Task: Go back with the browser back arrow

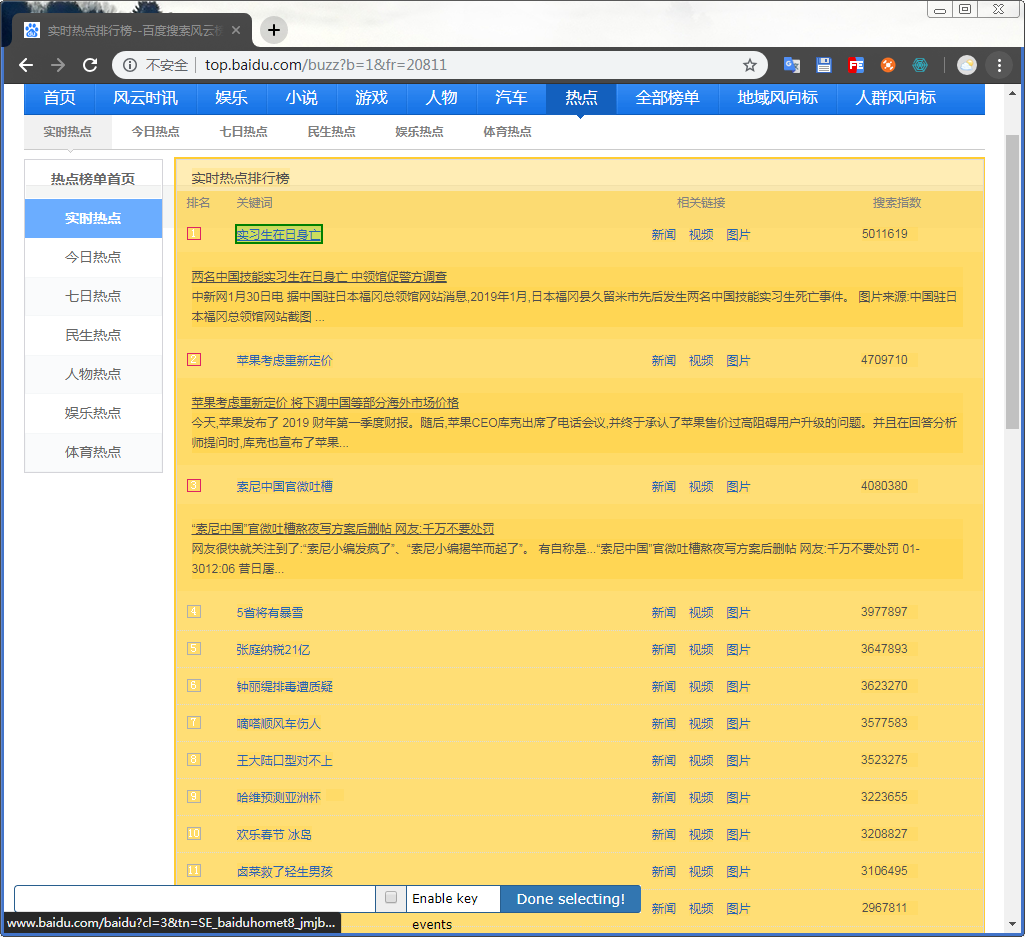Action: coord(26,65)
